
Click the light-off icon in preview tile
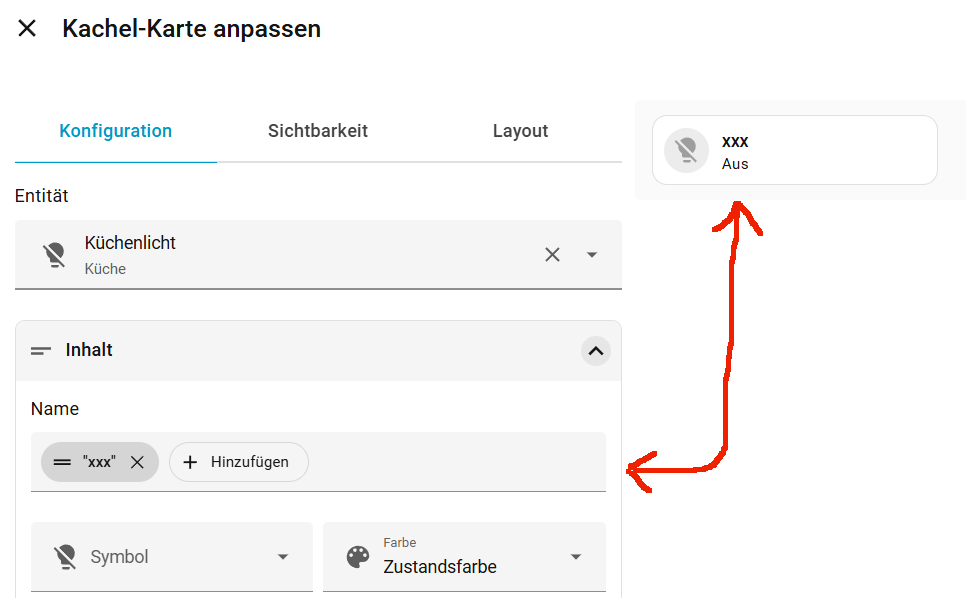click(686, 150)
